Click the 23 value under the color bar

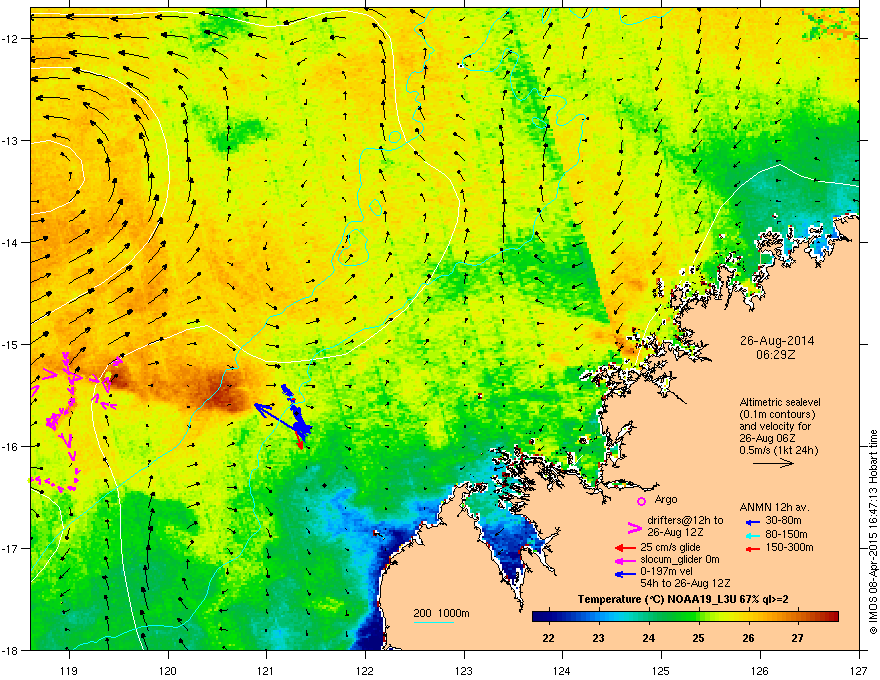[598, 638]
